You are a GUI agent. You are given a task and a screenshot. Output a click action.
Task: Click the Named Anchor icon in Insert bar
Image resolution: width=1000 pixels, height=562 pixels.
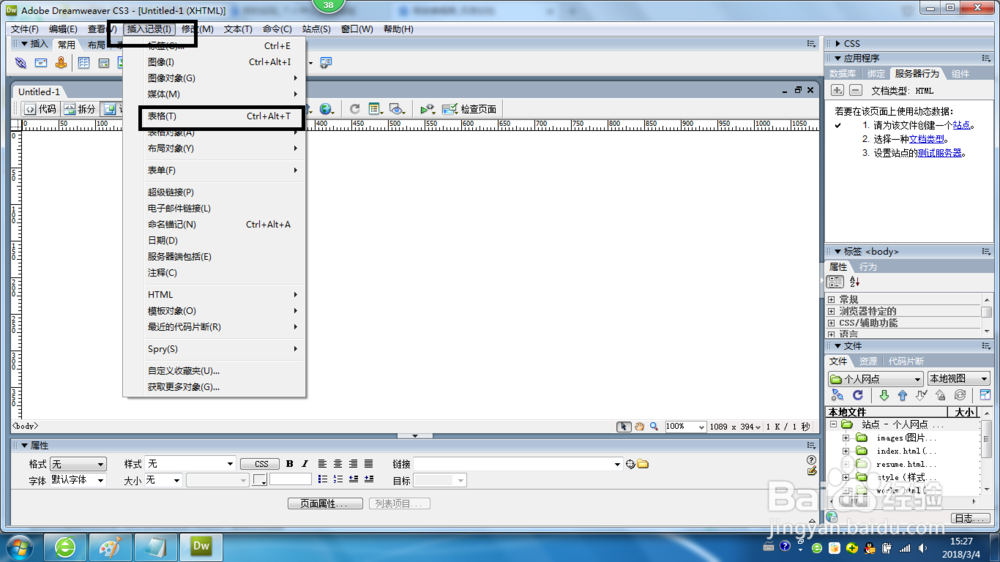click(61, 63)
